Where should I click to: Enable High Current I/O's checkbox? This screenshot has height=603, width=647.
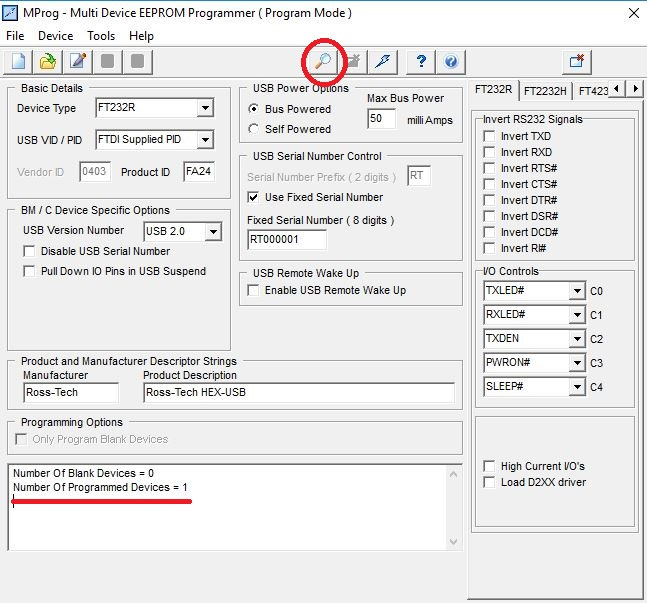tap(489, 466)
